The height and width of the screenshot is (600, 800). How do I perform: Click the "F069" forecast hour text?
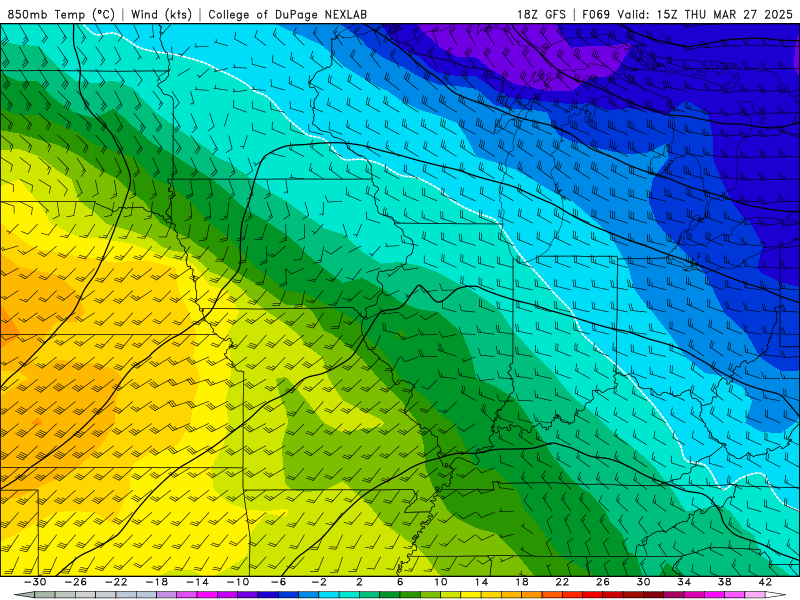[596, 14]
